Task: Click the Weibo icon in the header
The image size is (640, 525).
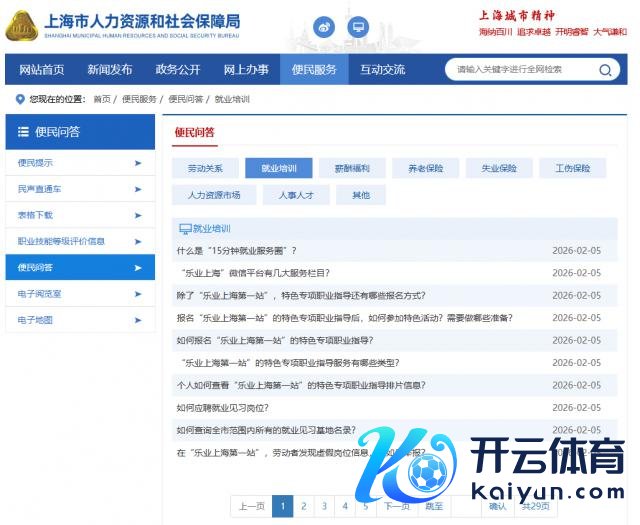Action: (325, 28)
